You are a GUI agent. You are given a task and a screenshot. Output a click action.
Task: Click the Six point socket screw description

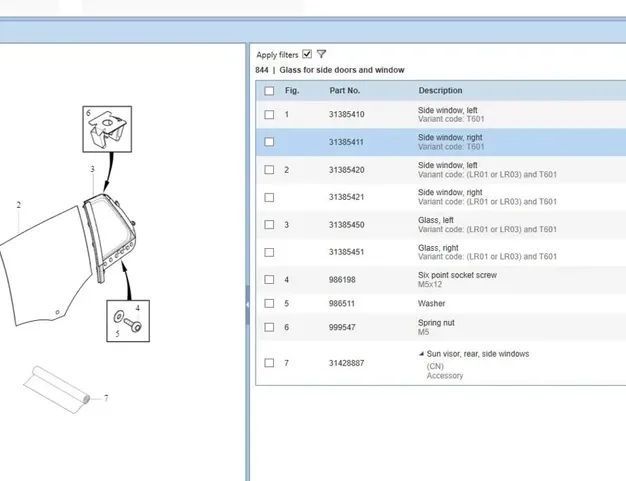(x=456, y=275)
